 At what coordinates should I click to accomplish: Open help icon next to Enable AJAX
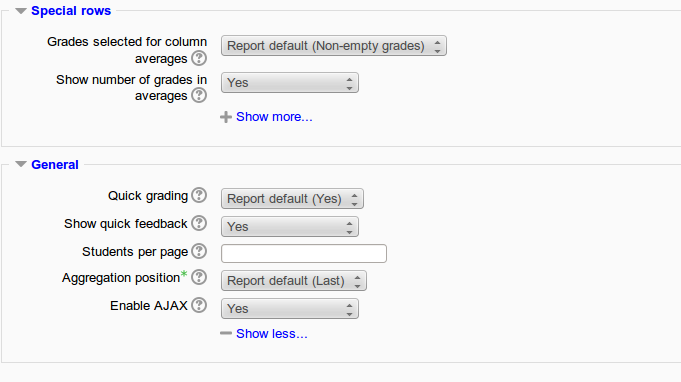pyautogui.click(x=199, y=305)
